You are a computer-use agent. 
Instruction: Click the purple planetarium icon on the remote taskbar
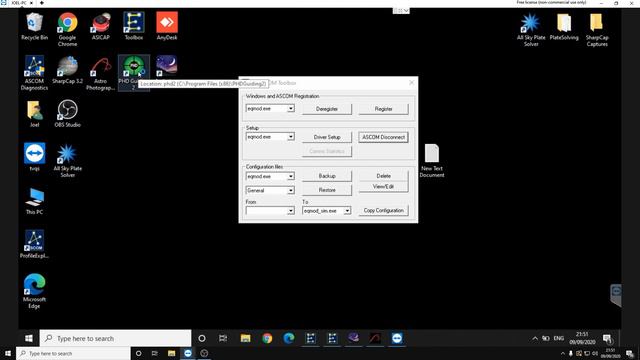pos(354,338)
